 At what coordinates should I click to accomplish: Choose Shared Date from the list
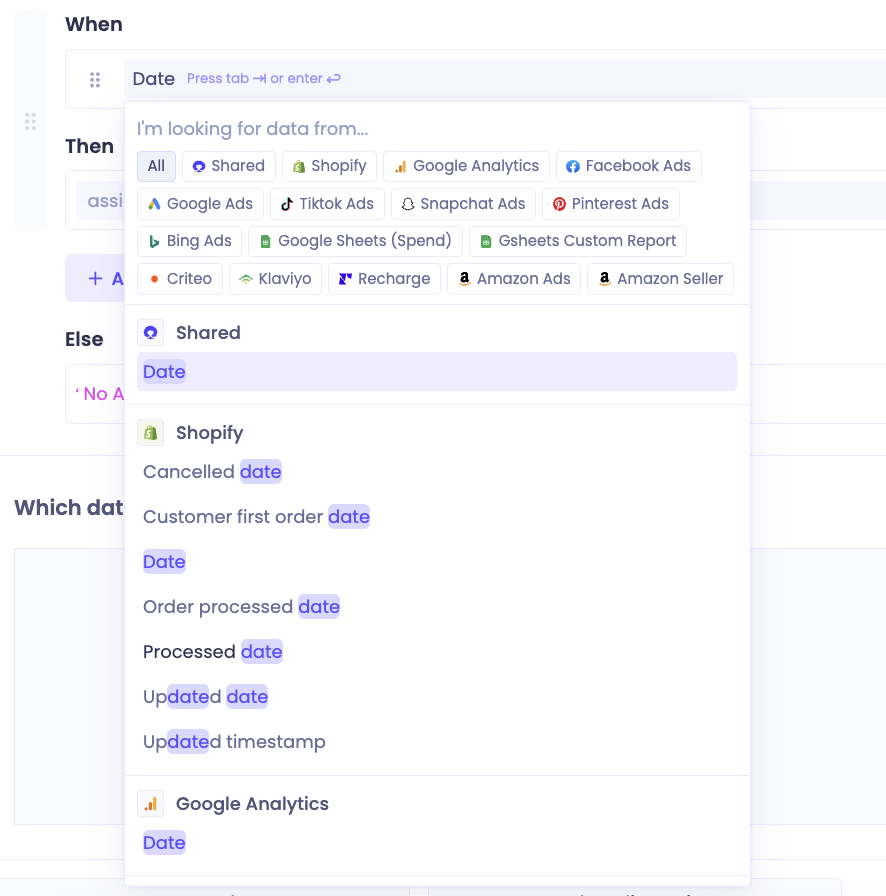[437, 371]
